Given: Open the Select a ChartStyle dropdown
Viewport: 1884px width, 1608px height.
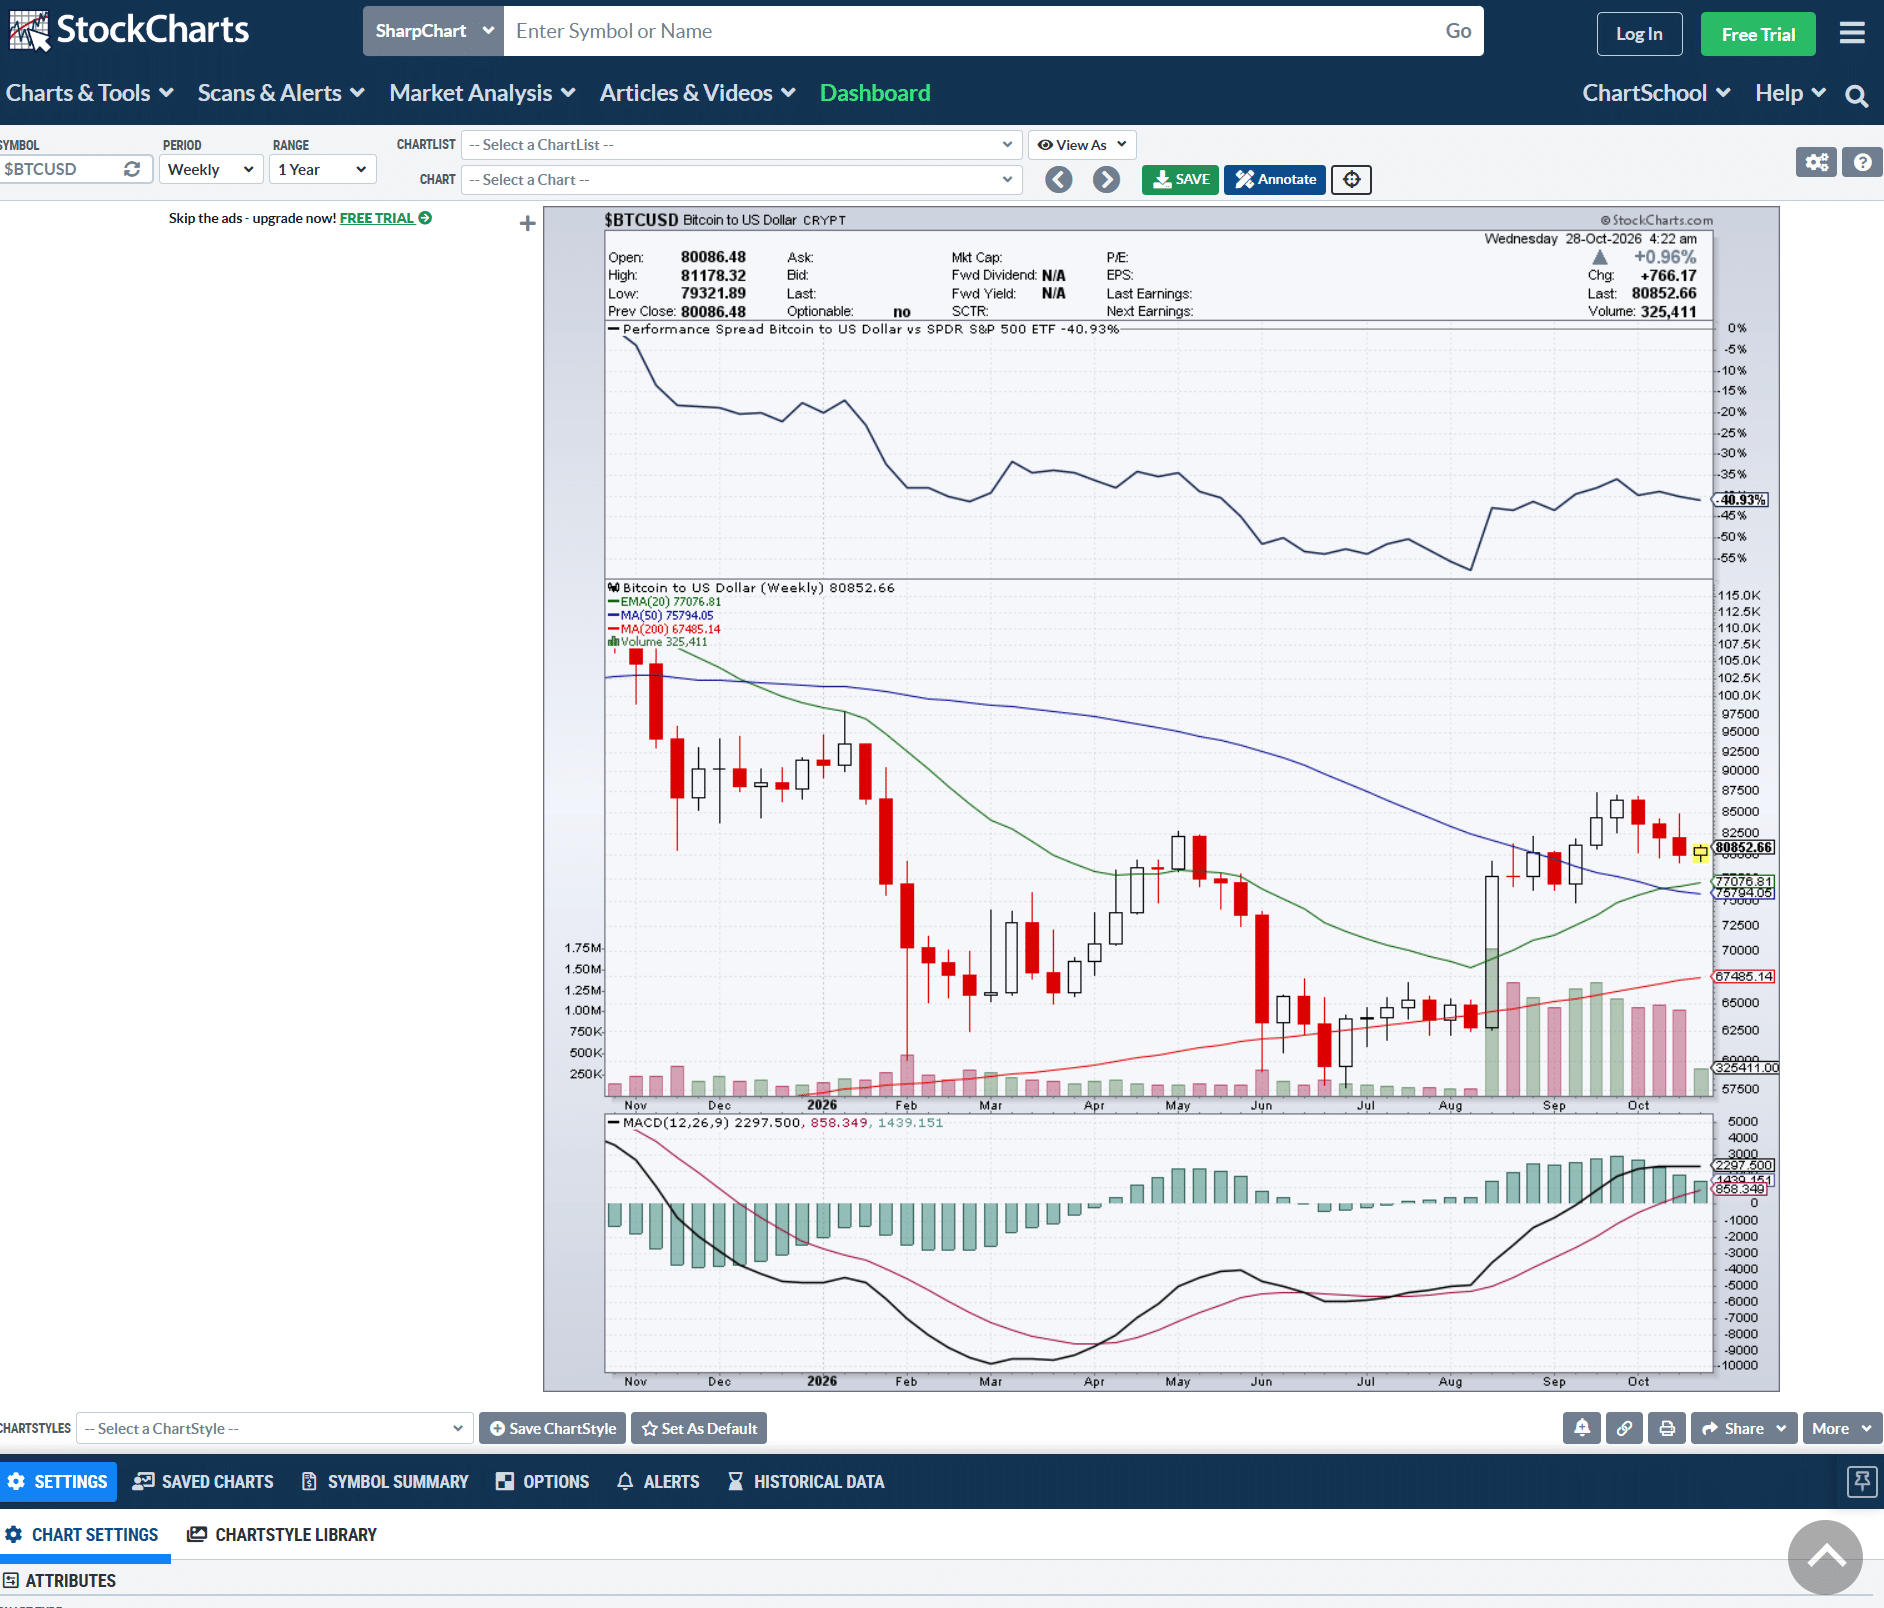Looking at the screenshot, I should pyautogui.click(x=274, y=1428).
